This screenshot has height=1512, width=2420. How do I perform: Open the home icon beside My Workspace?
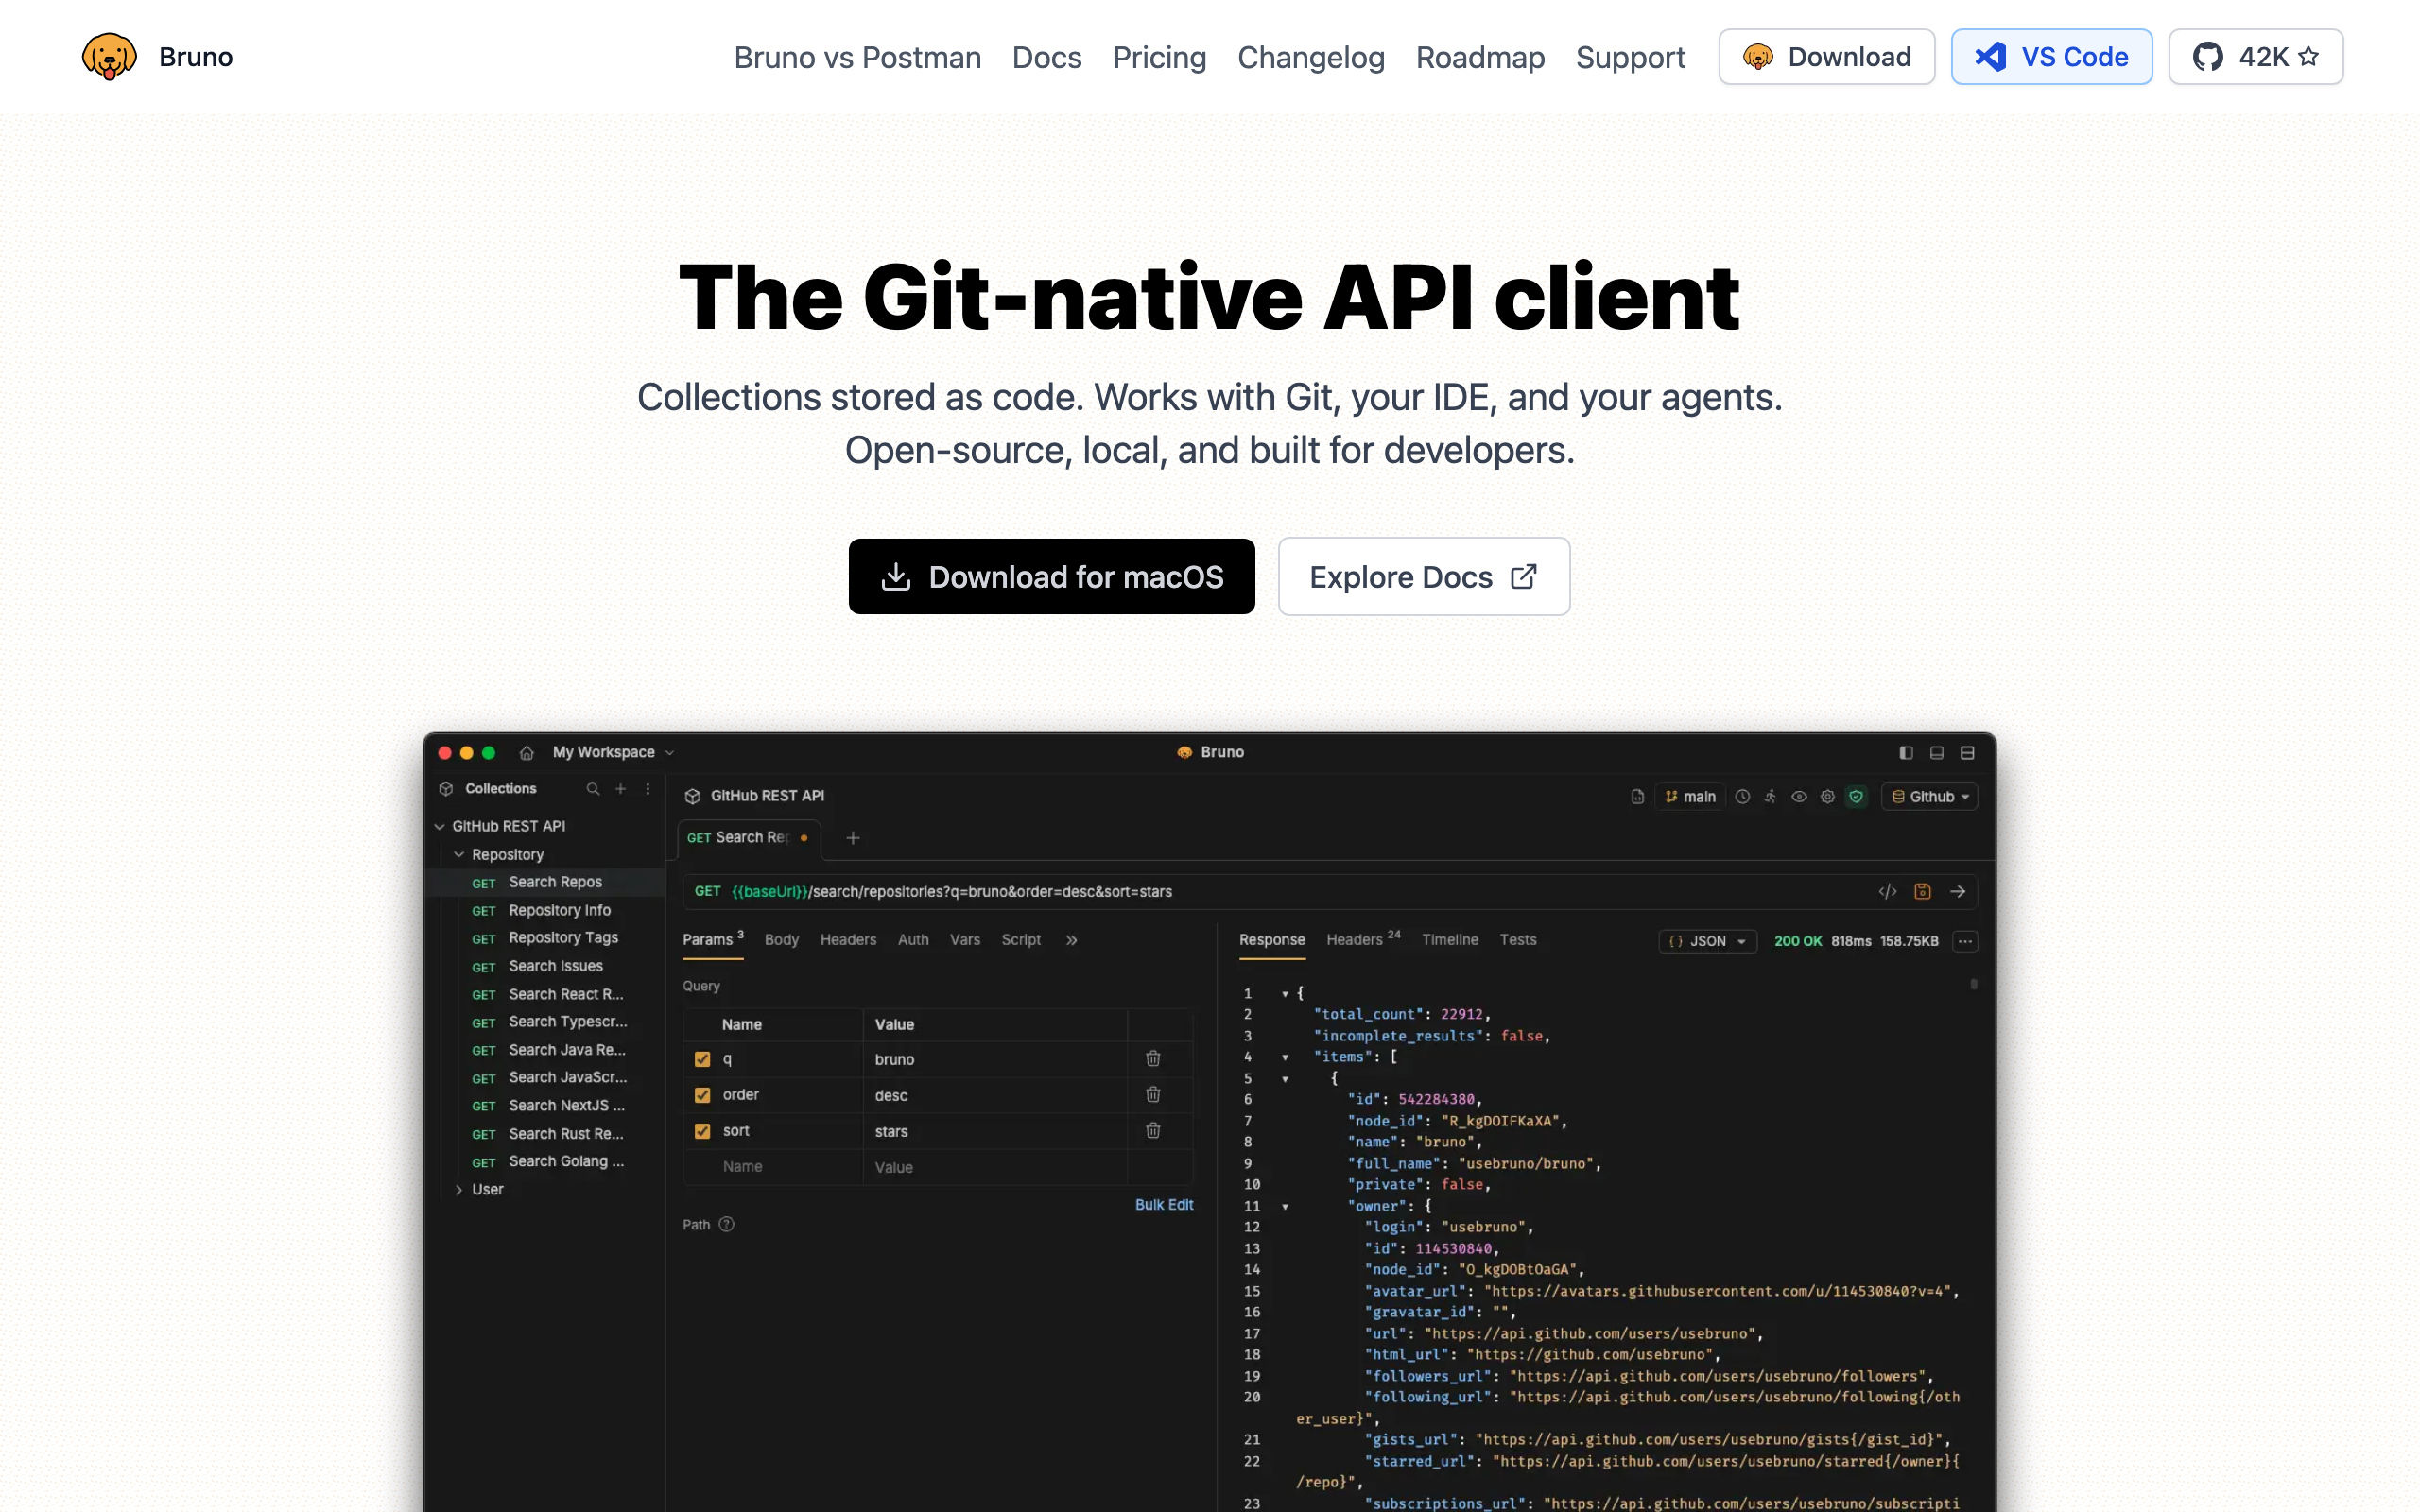pos(527,753)
